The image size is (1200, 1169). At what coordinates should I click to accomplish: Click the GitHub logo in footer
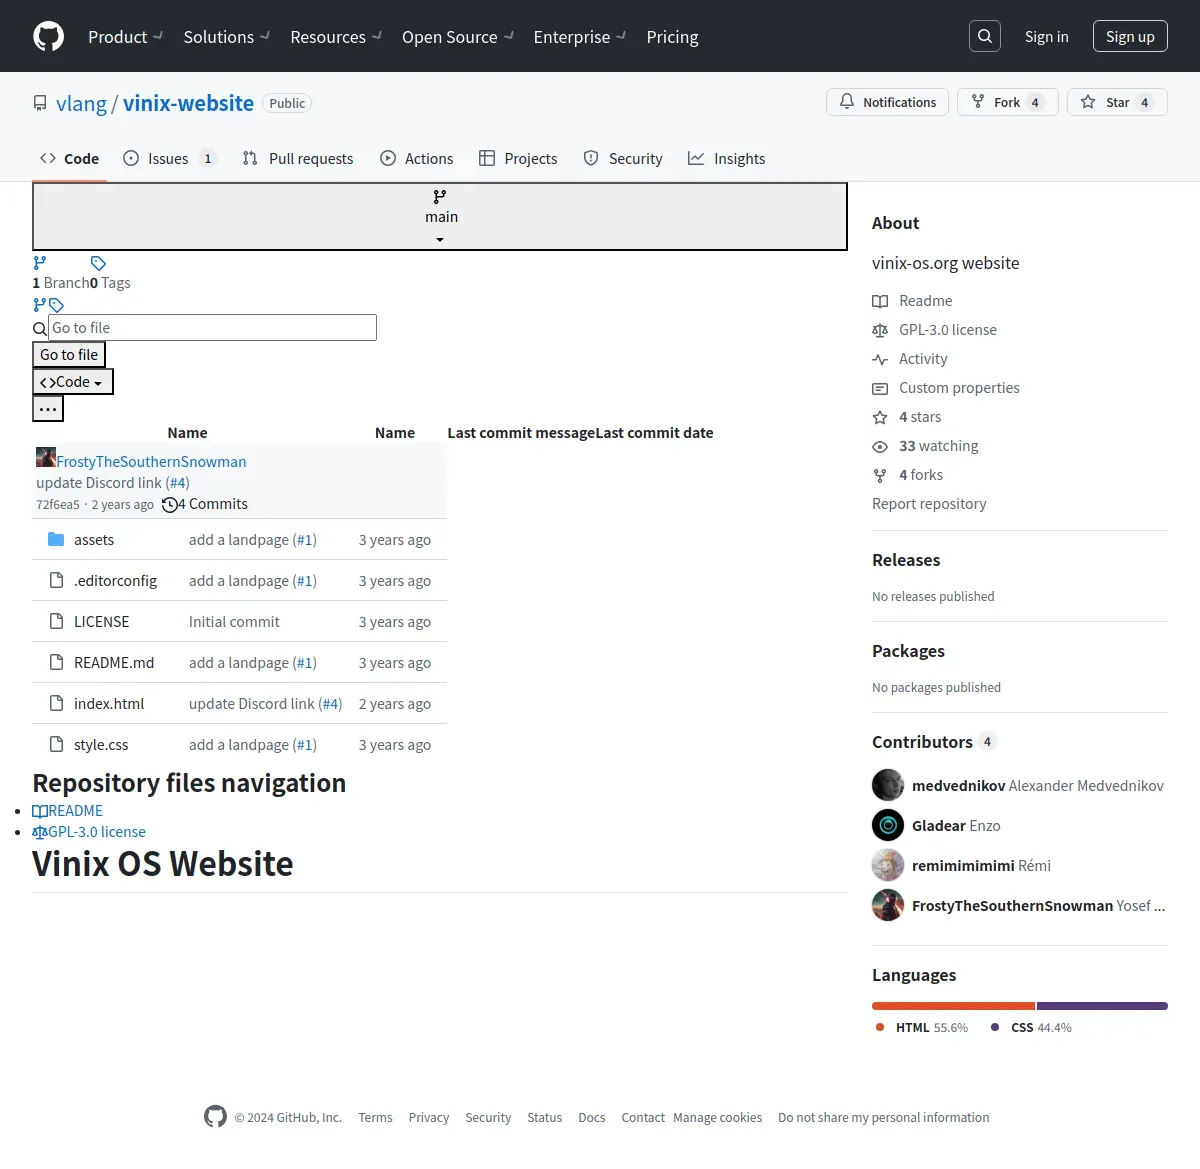point(215,1117)
